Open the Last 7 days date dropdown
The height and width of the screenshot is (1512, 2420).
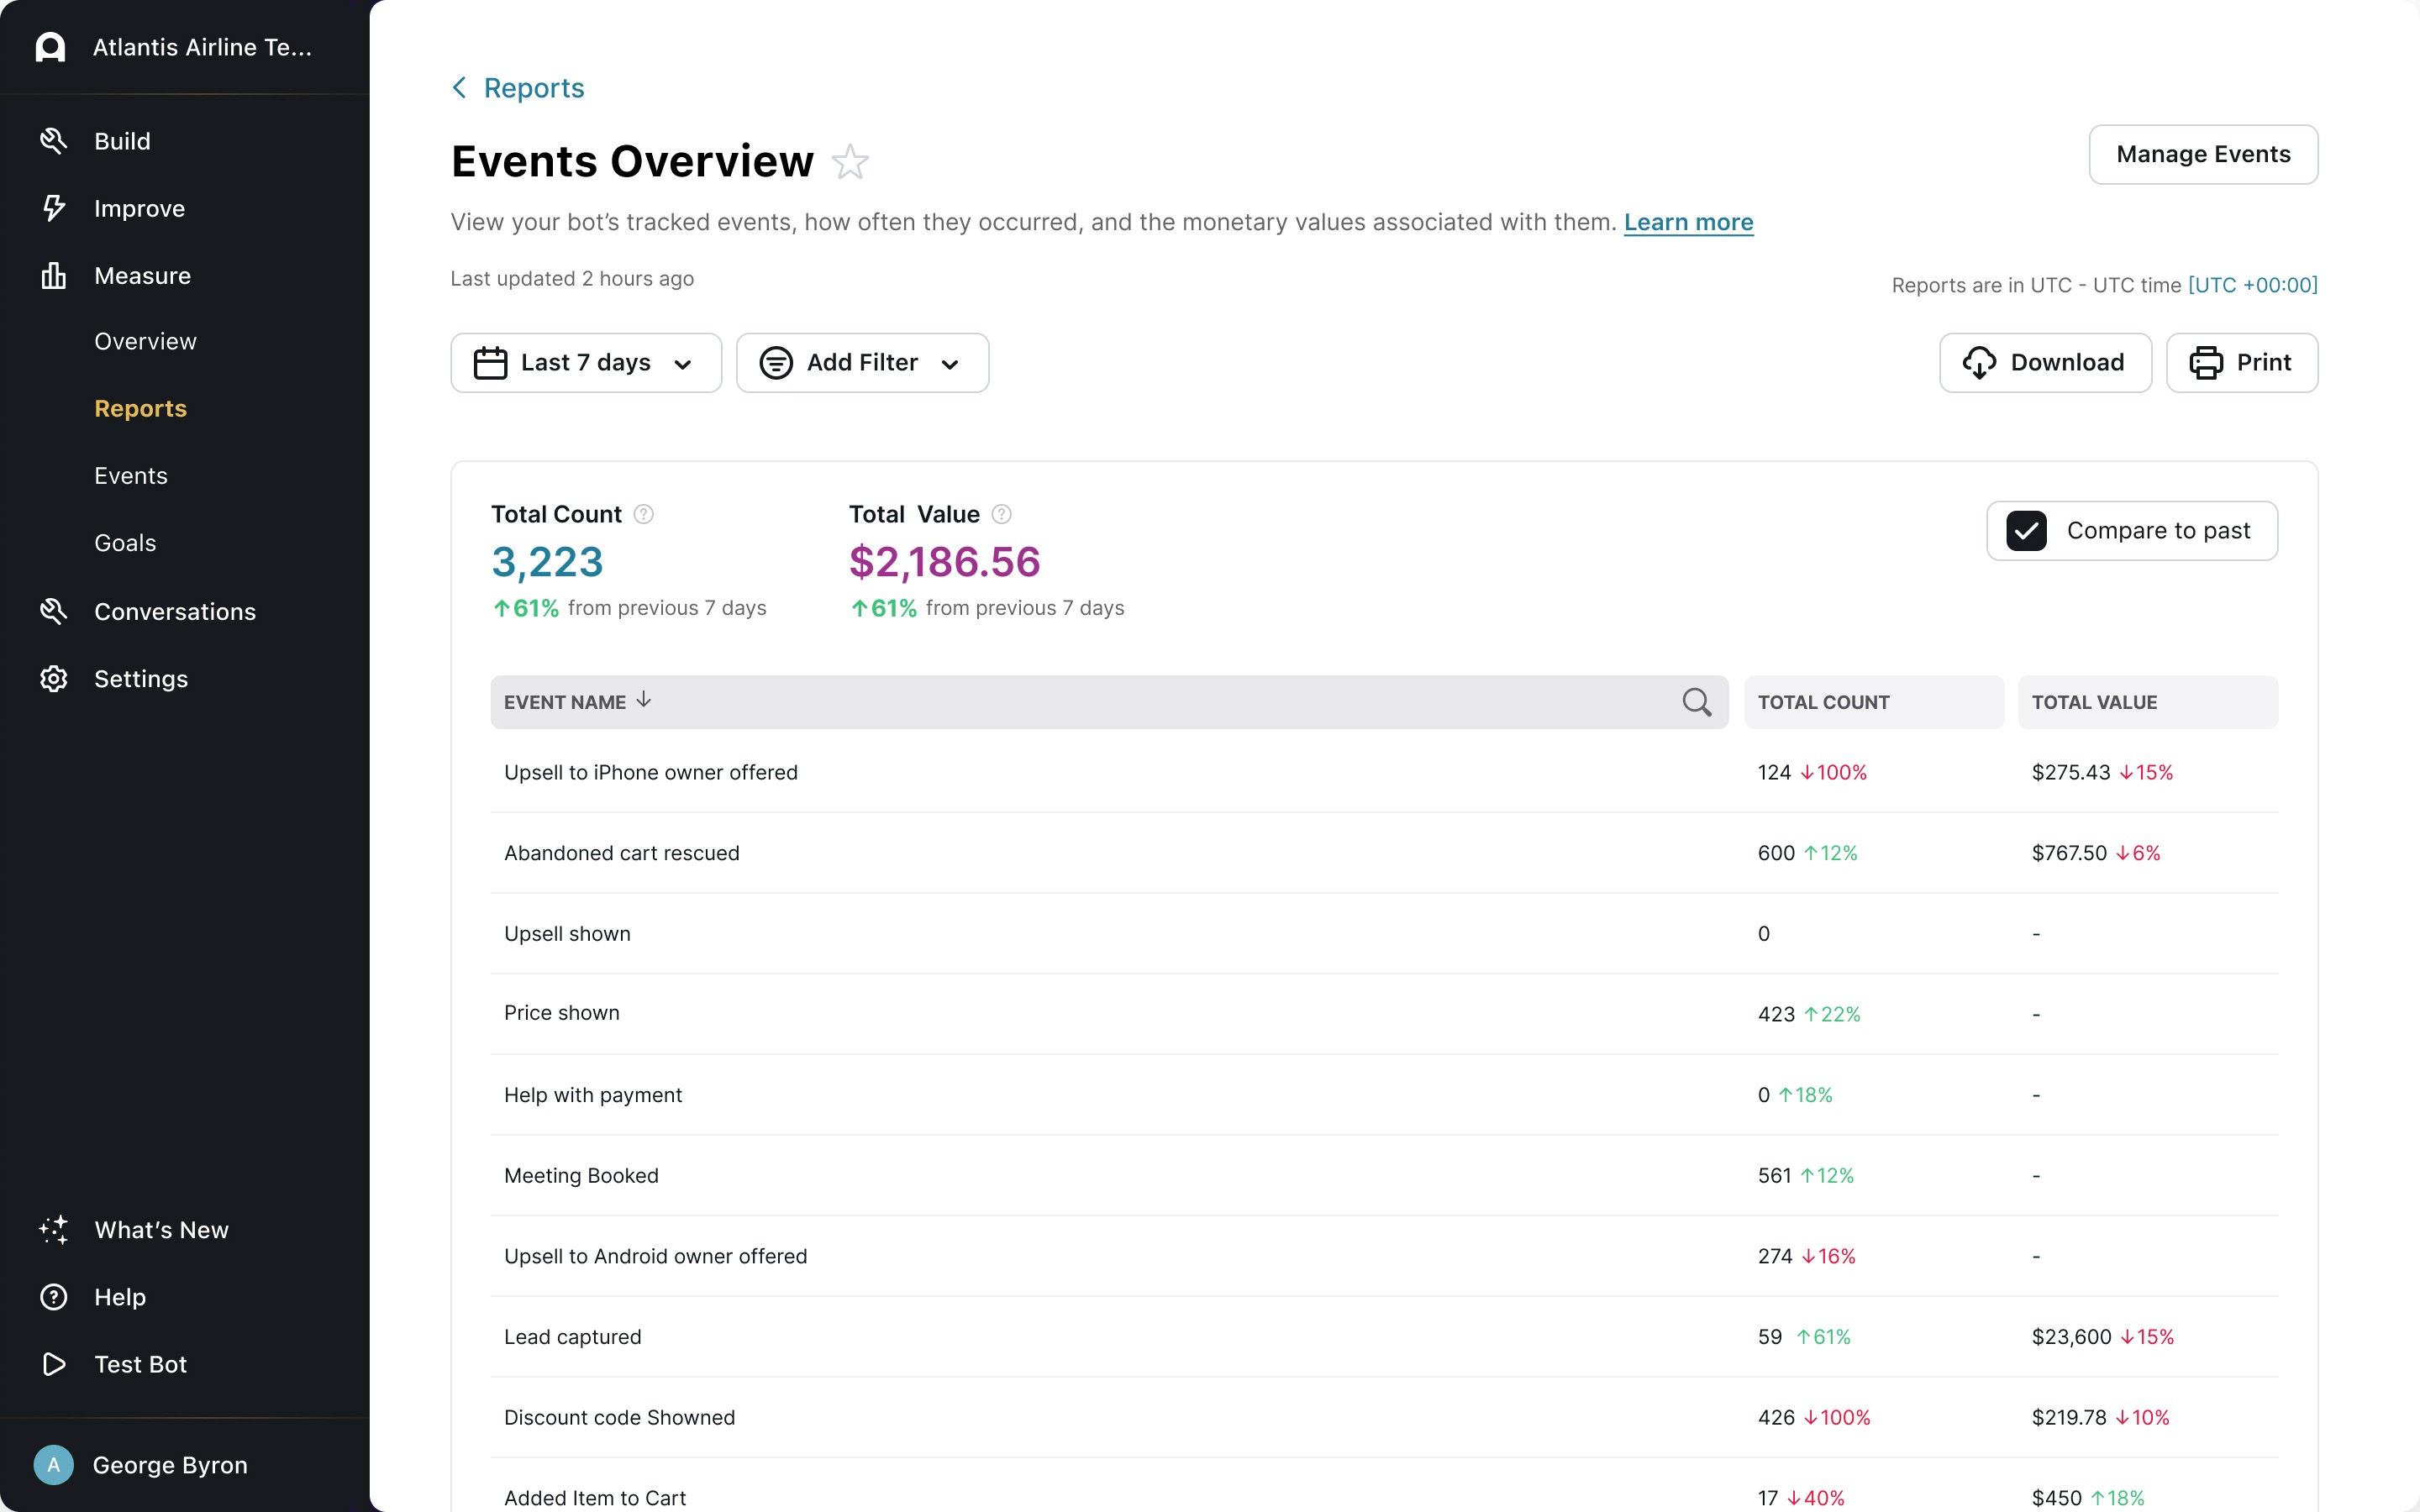585,363
